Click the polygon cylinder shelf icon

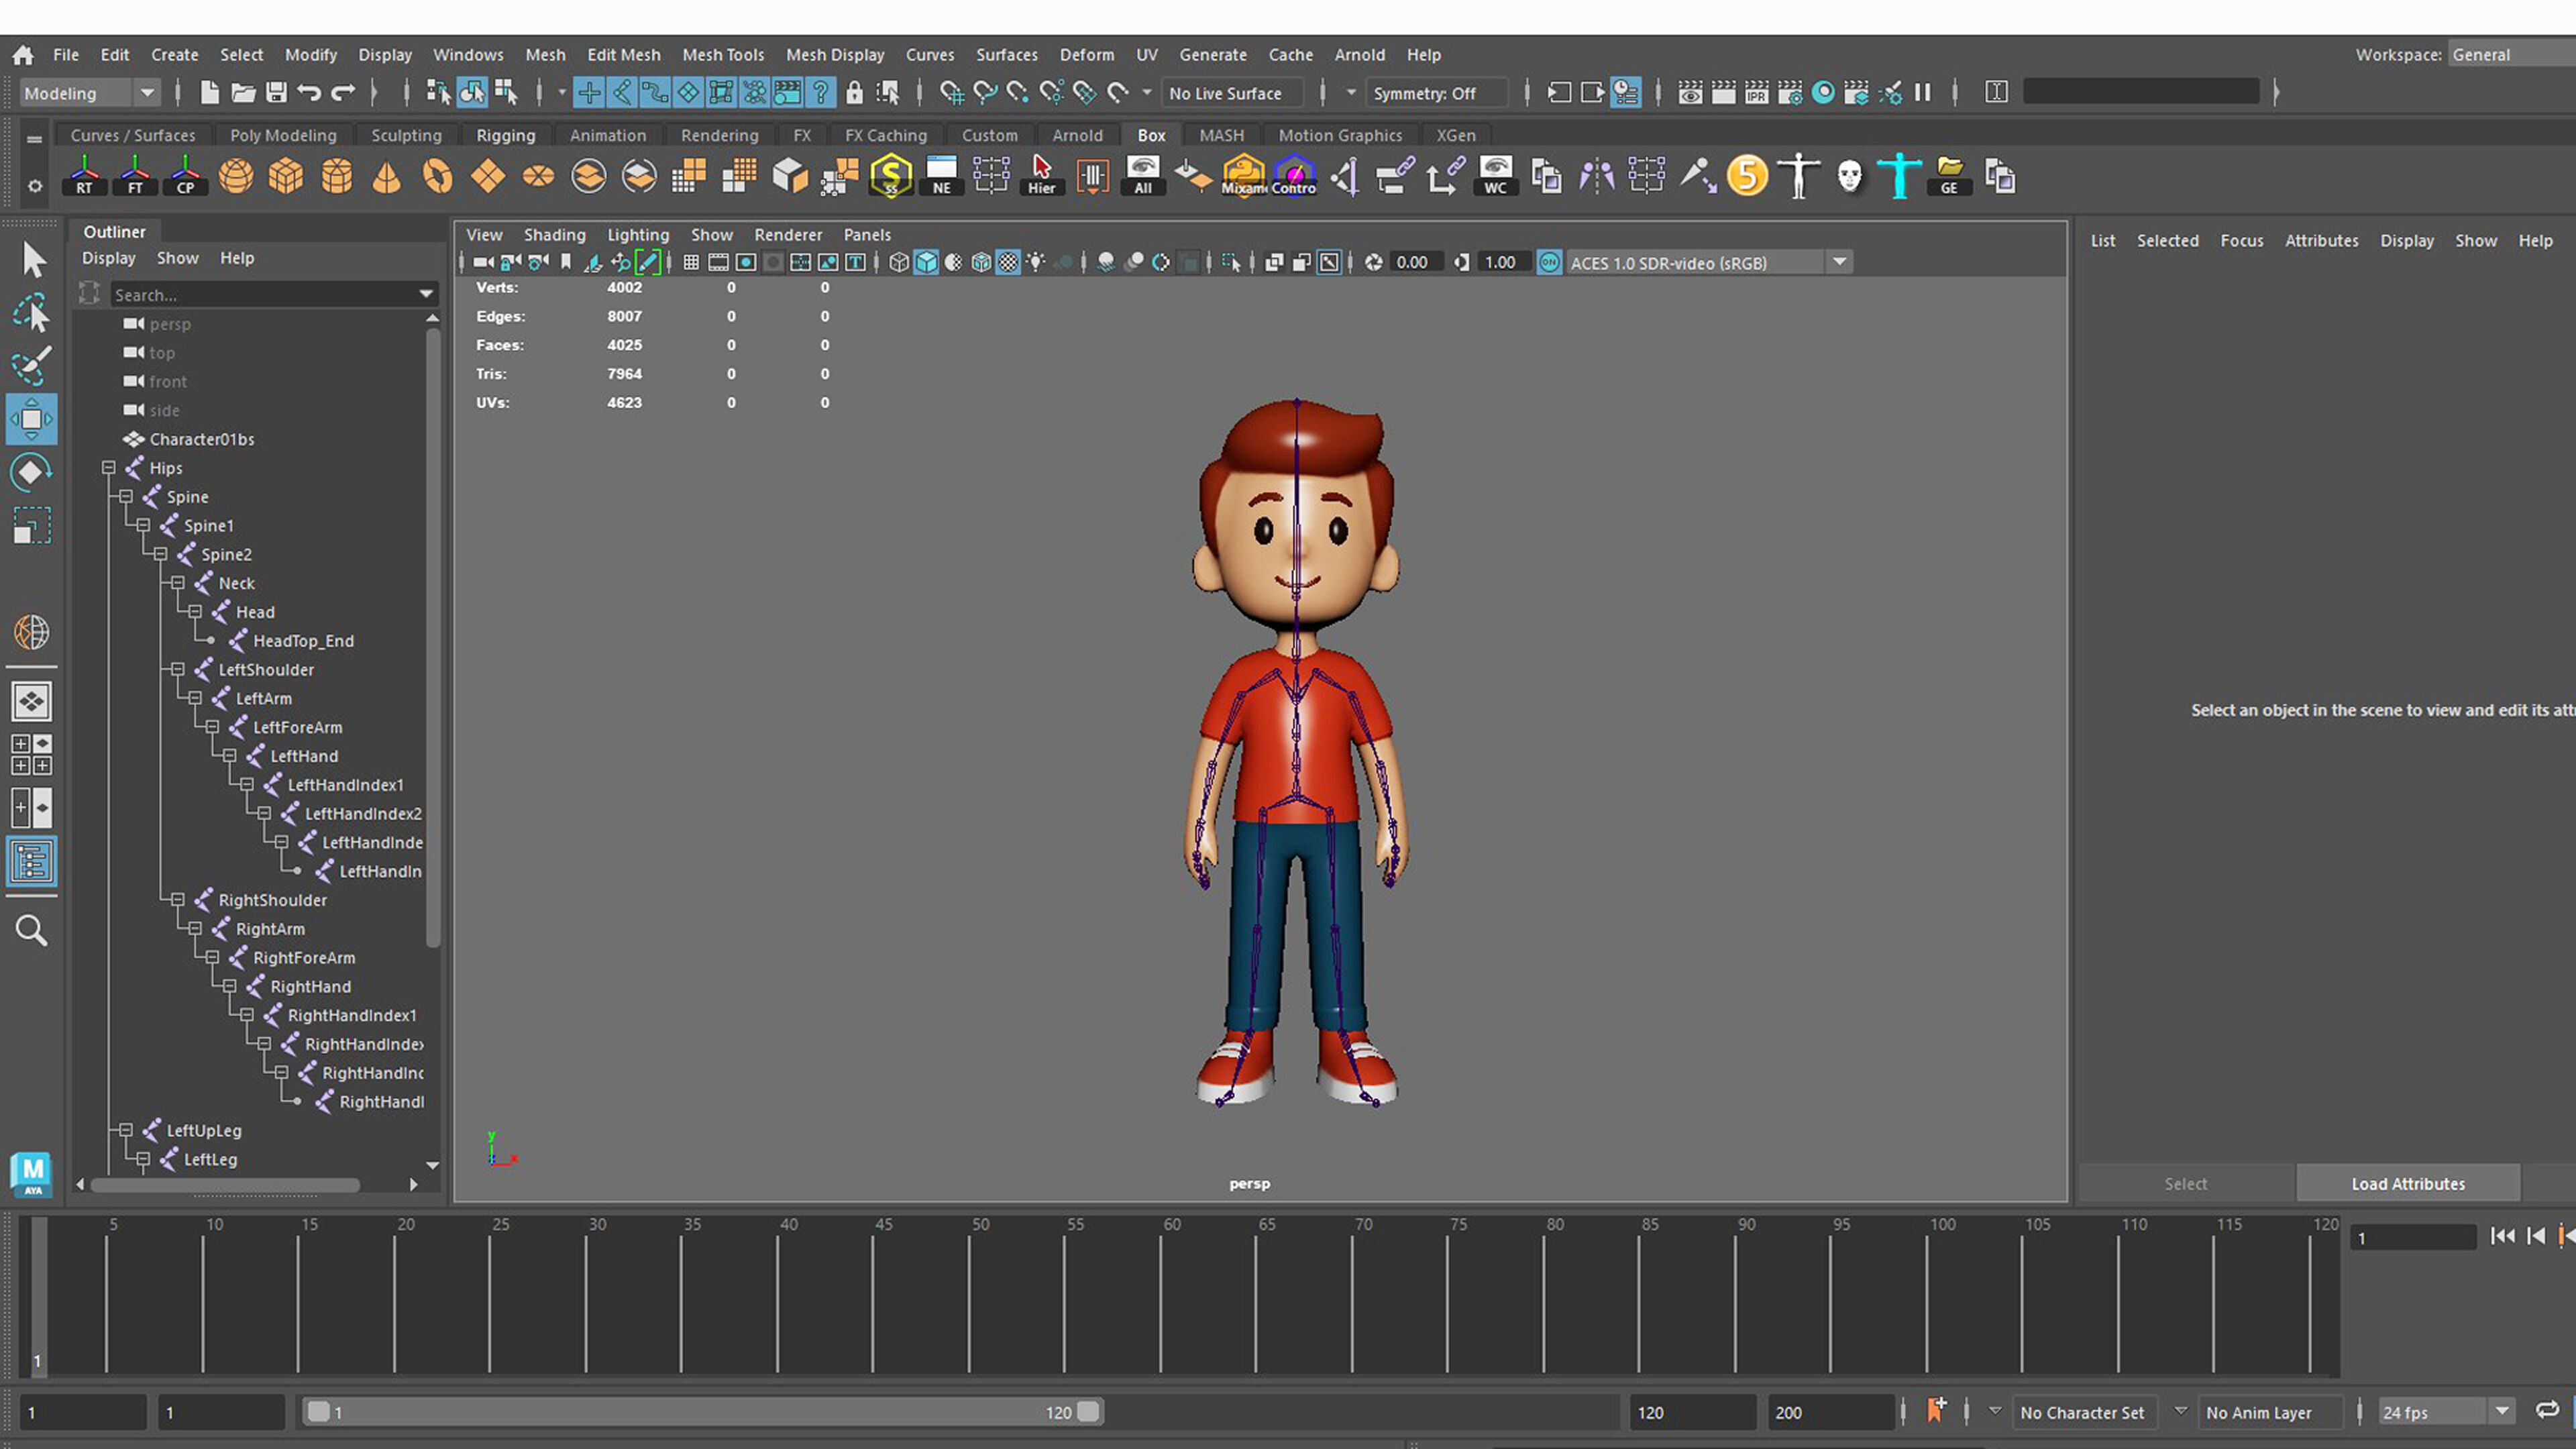337,177
